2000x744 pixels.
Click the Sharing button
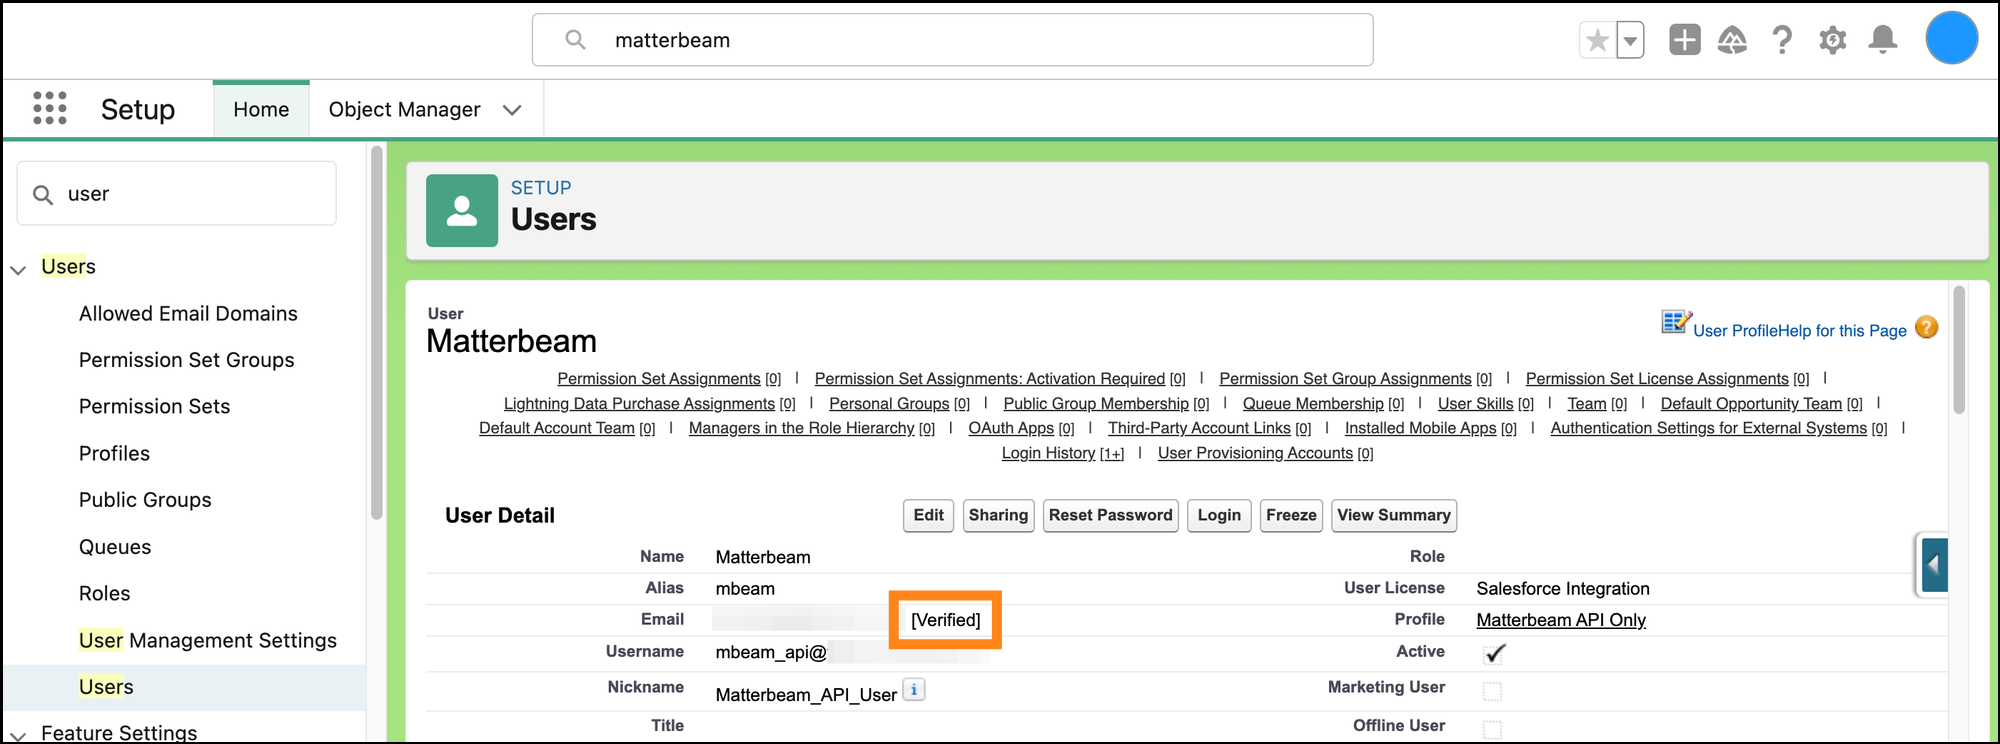tap(998, 515)
